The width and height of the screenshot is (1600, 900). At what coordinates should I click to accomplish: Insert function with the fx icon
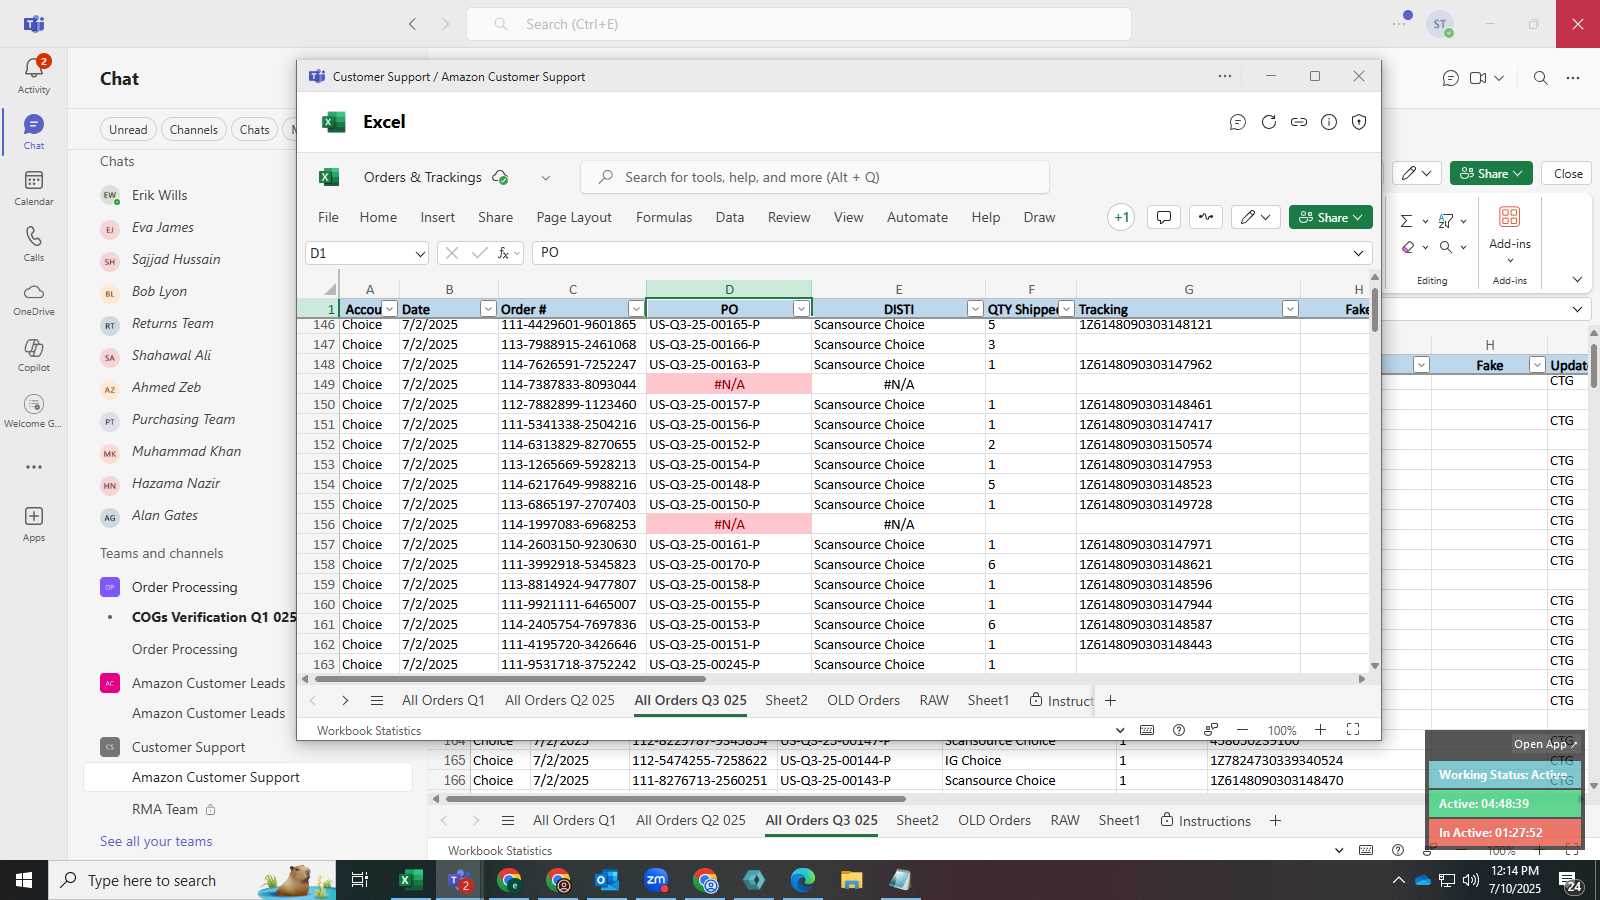[504, 253]
